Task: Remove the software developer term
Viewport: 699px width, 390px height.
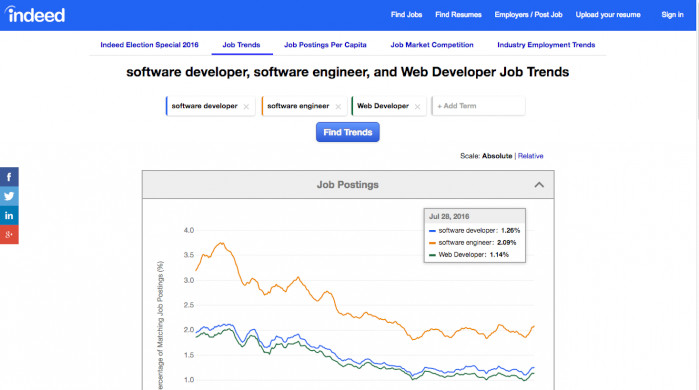Action: [x=246, y=107]
